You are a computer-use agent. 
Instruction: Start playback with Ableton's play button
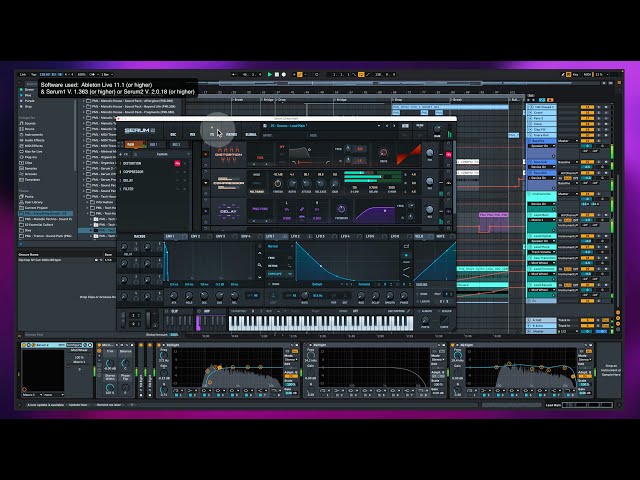269,75
